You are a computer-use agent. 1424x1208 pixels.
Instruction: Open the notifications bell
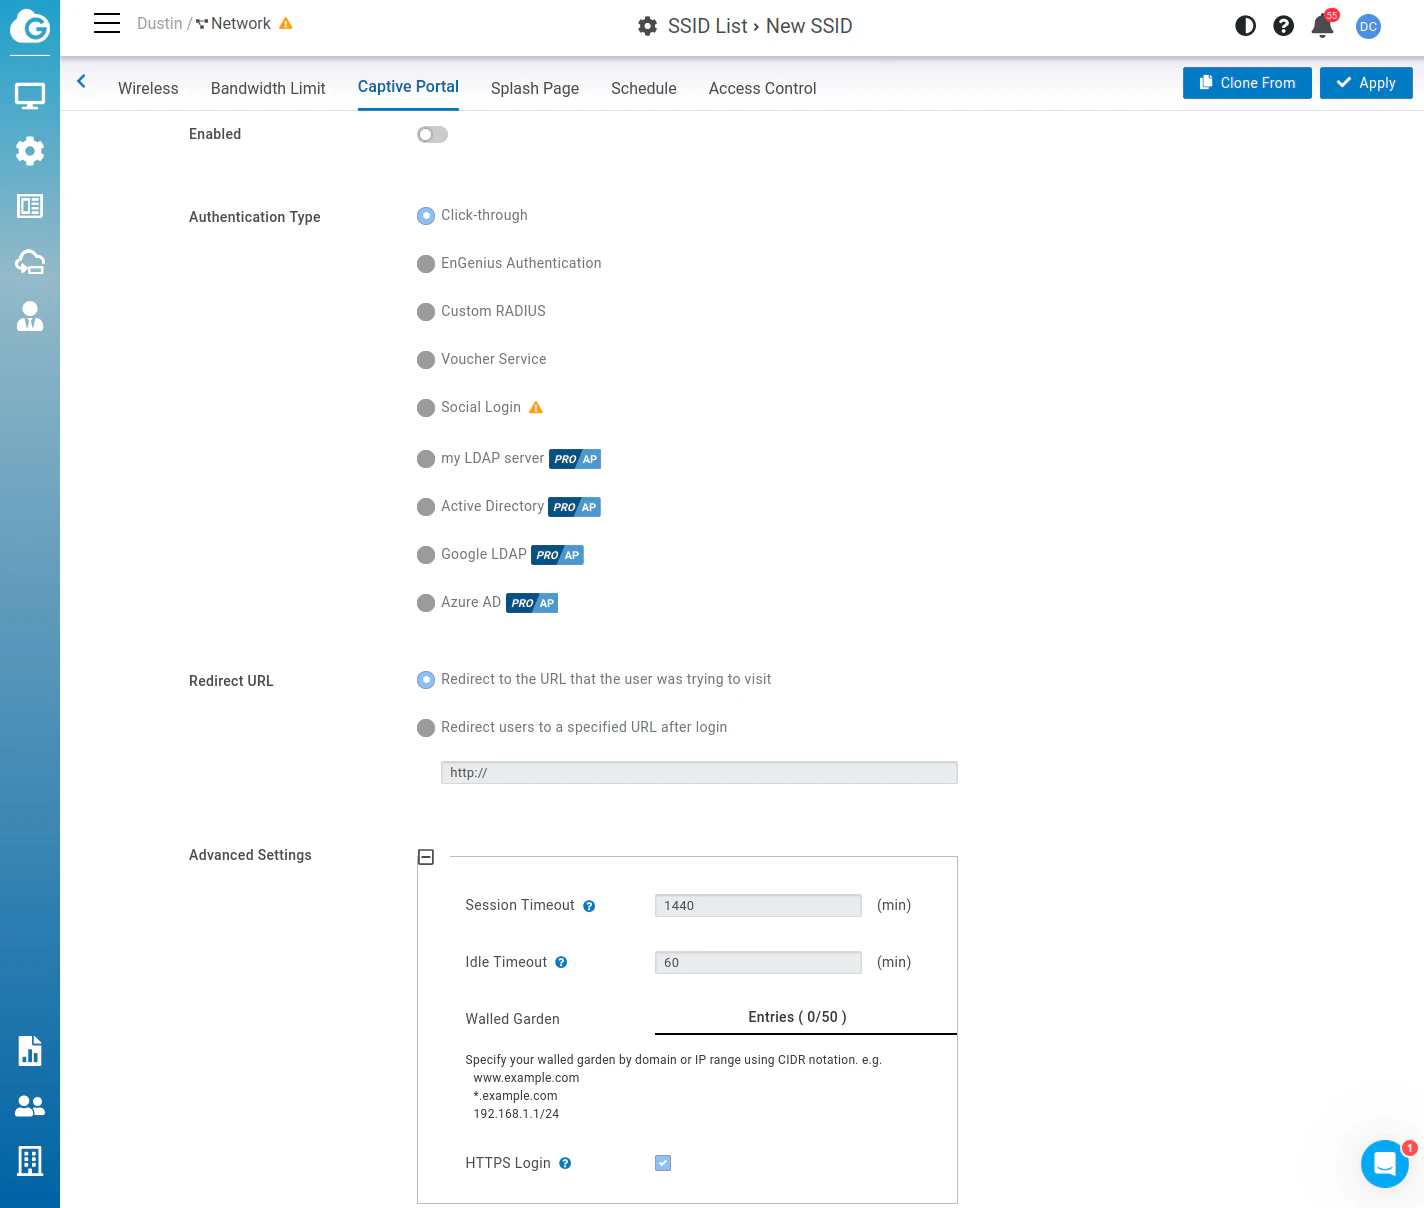pyautogui.click(x=1323, y=25)
